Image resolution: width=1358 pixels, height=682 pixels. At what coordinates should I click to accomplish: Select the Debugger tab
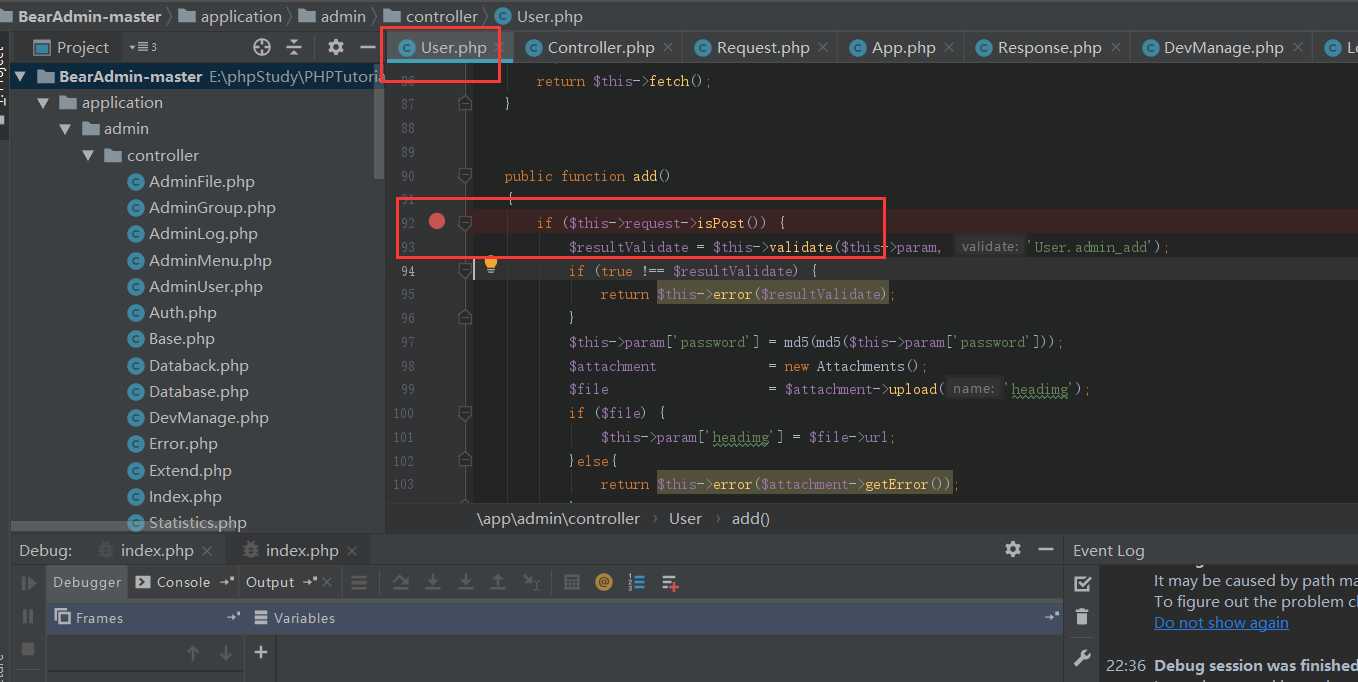click(87, 582)
